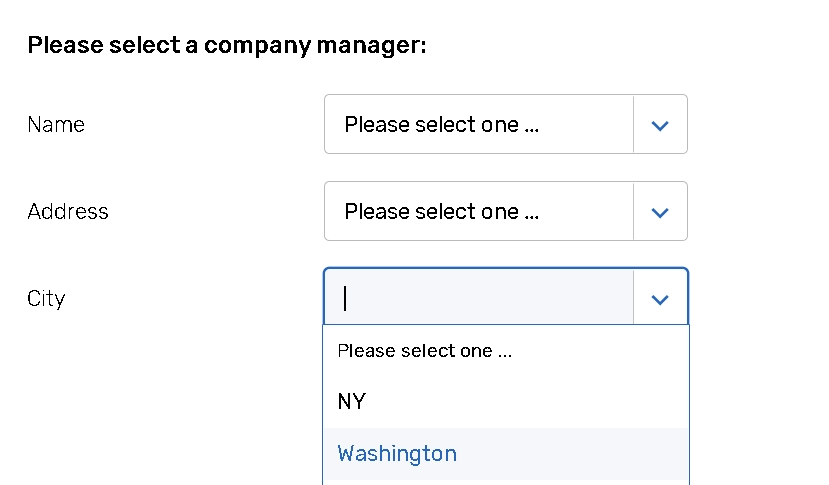Reset City using the first list option
The width and height of the screenshot is (829, 485).
click(x=425, y=352)
